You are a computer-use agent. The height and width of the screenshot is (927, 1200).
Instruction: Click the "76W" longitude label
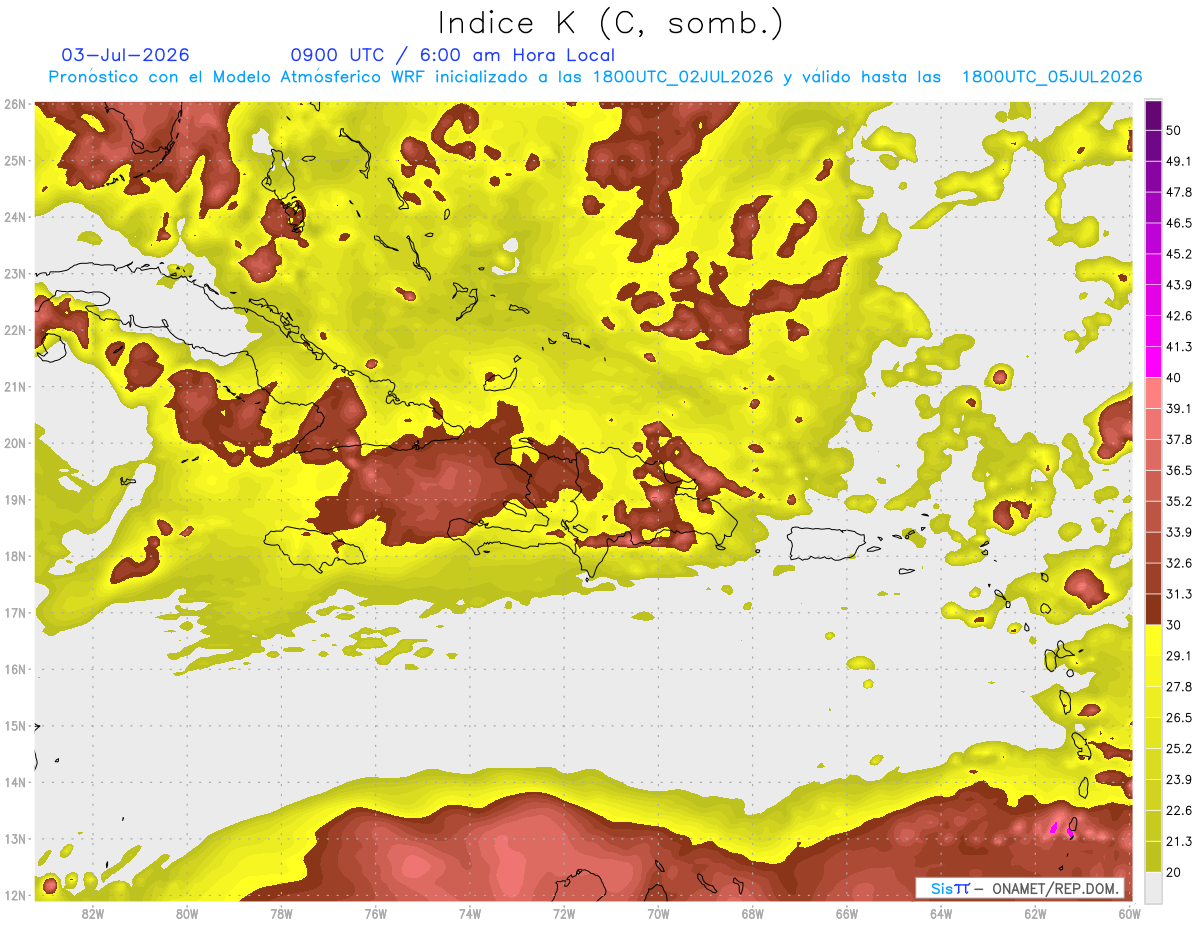pos(375,913)
